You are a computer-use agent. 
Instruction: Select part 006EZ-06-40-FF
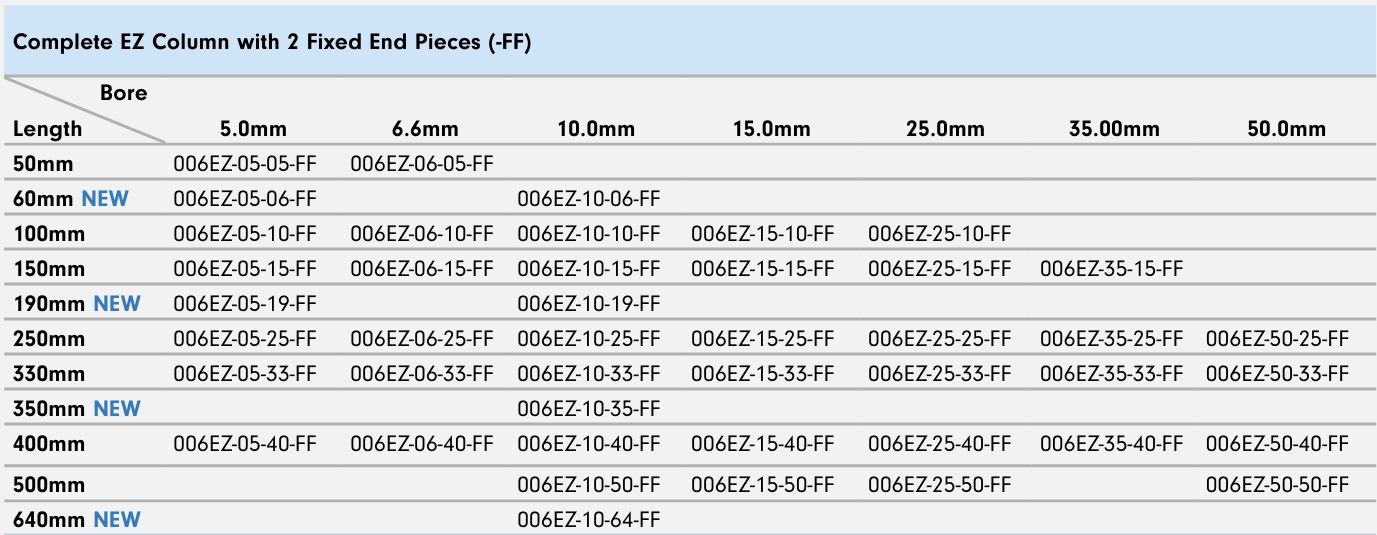click(422, 443)
